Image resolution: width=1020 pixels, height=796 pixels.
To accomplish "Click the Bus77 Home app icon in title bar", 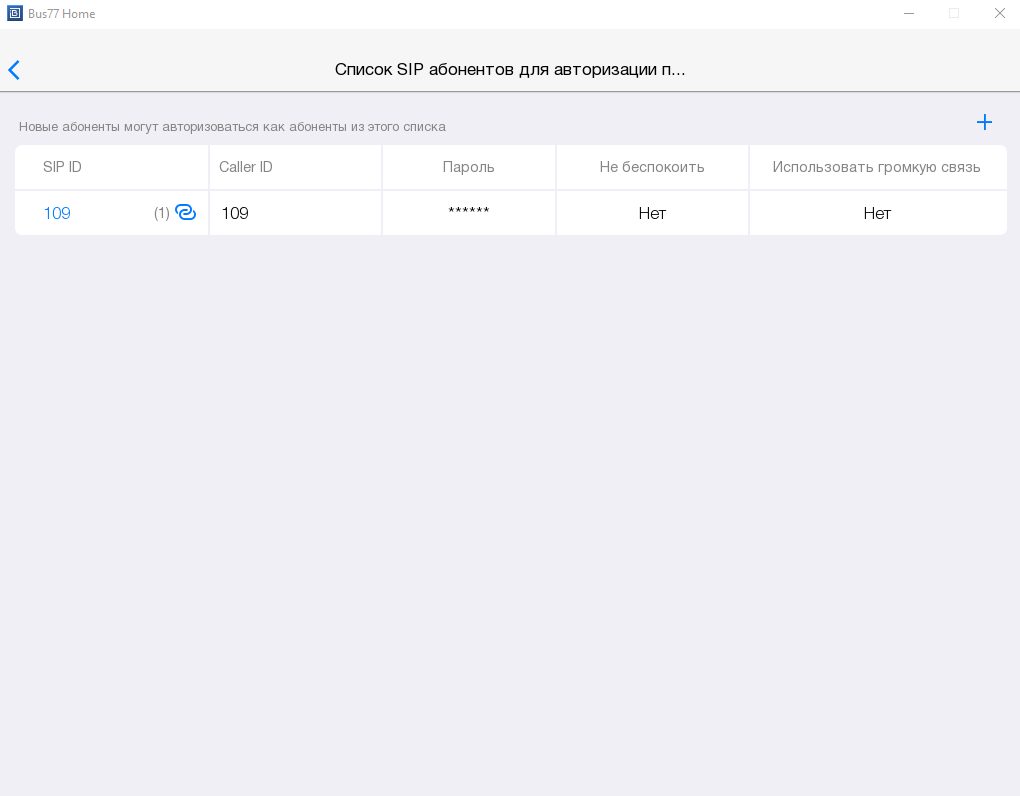I will [x=14, y=14].
